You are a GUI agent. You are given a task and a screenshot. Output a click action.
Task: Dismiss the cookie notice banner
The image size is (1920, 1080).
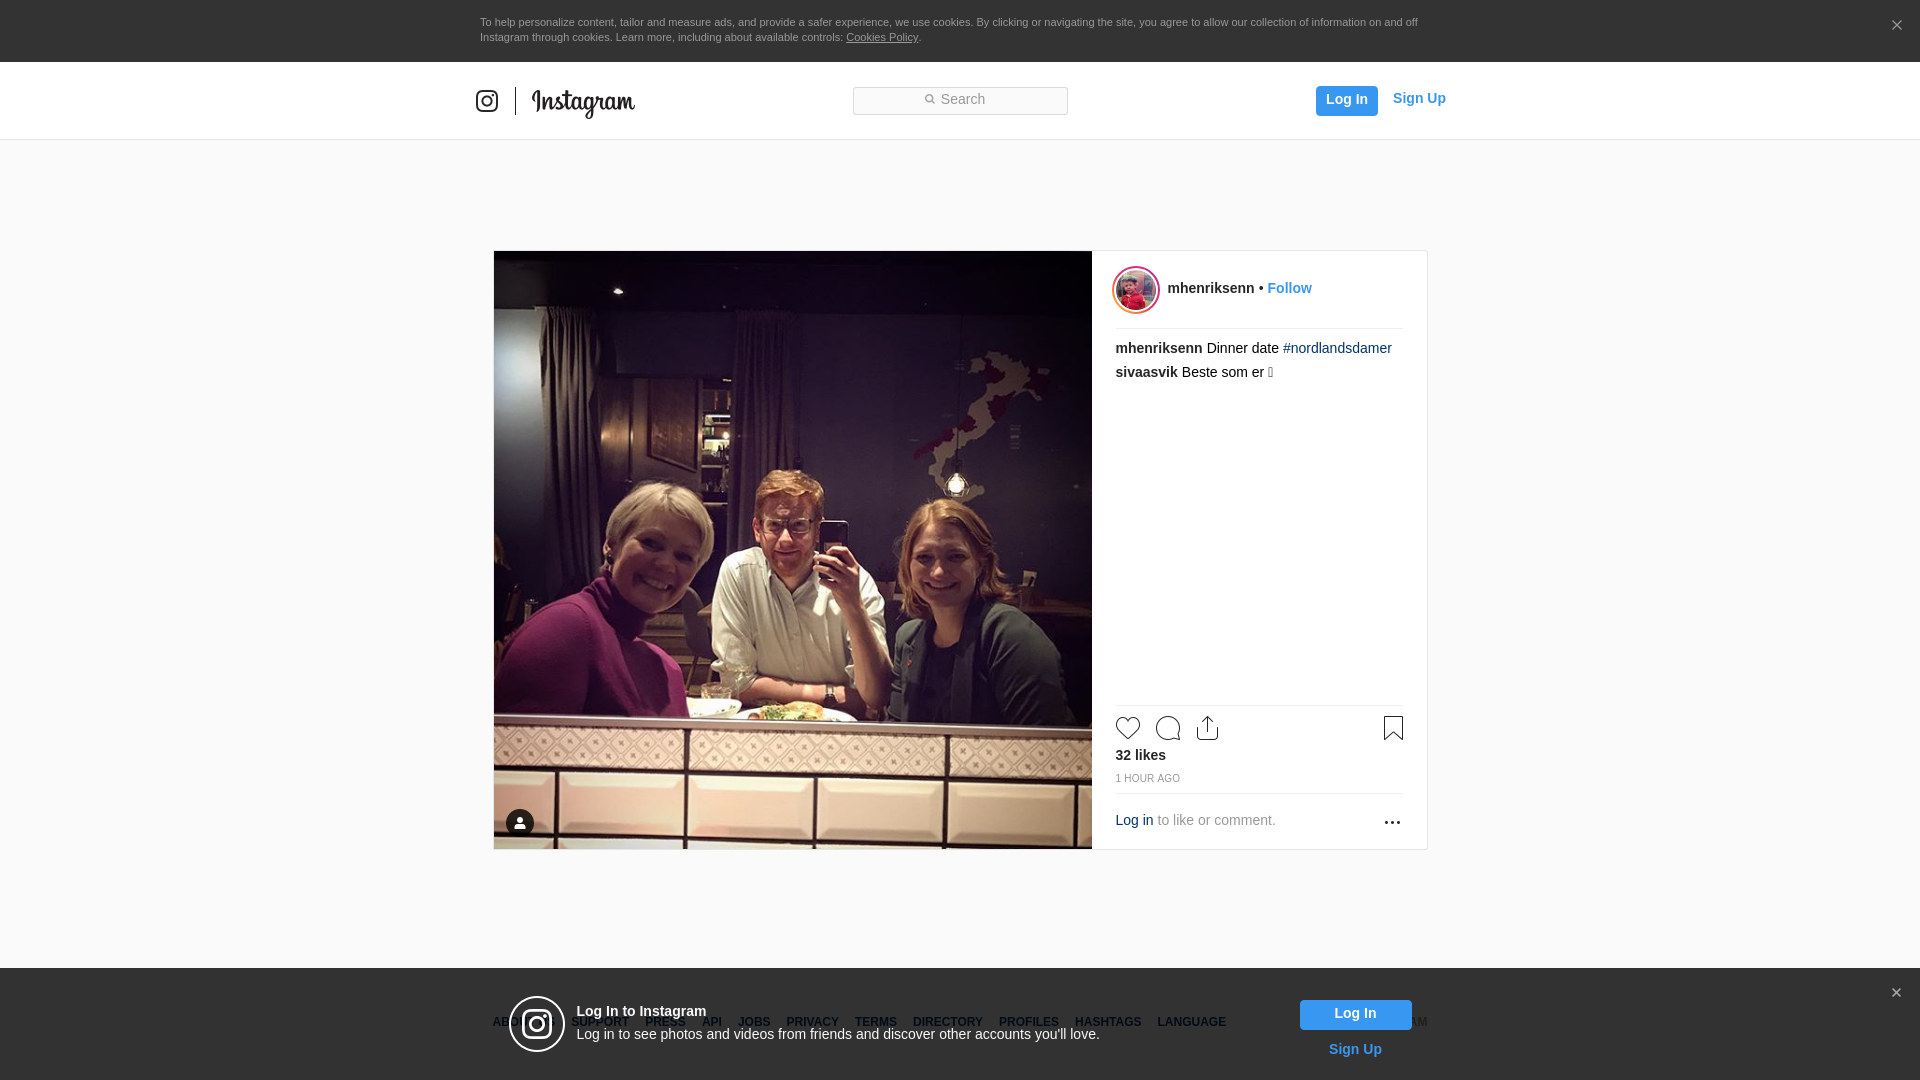point(1896,26)
